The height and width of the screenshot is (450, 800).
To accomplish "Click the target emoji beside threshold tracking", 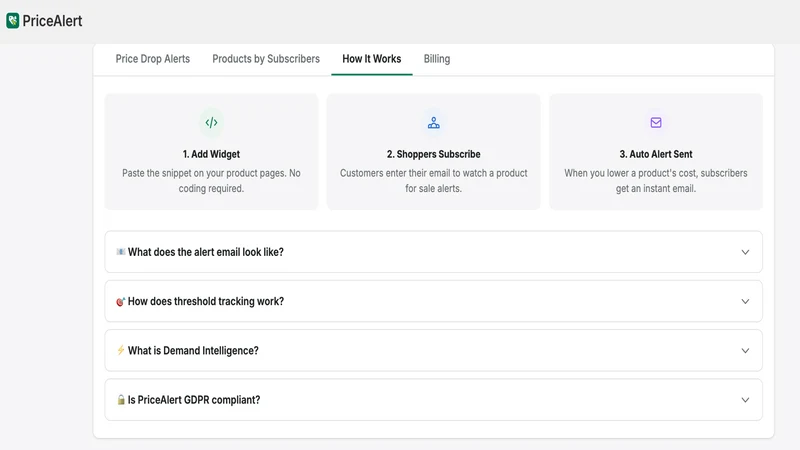I will [x=121, y=302].
